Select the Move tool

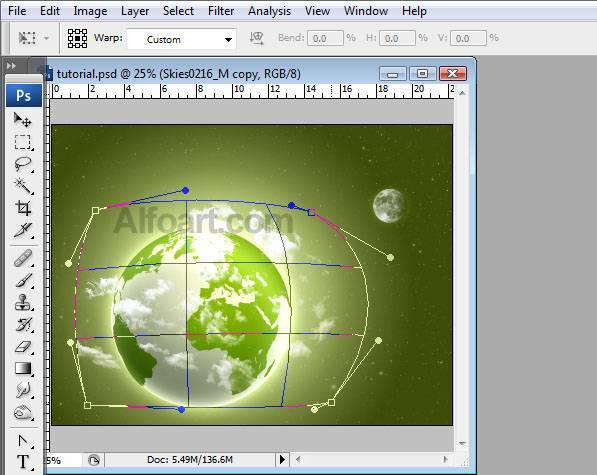[x=22, y=120]
